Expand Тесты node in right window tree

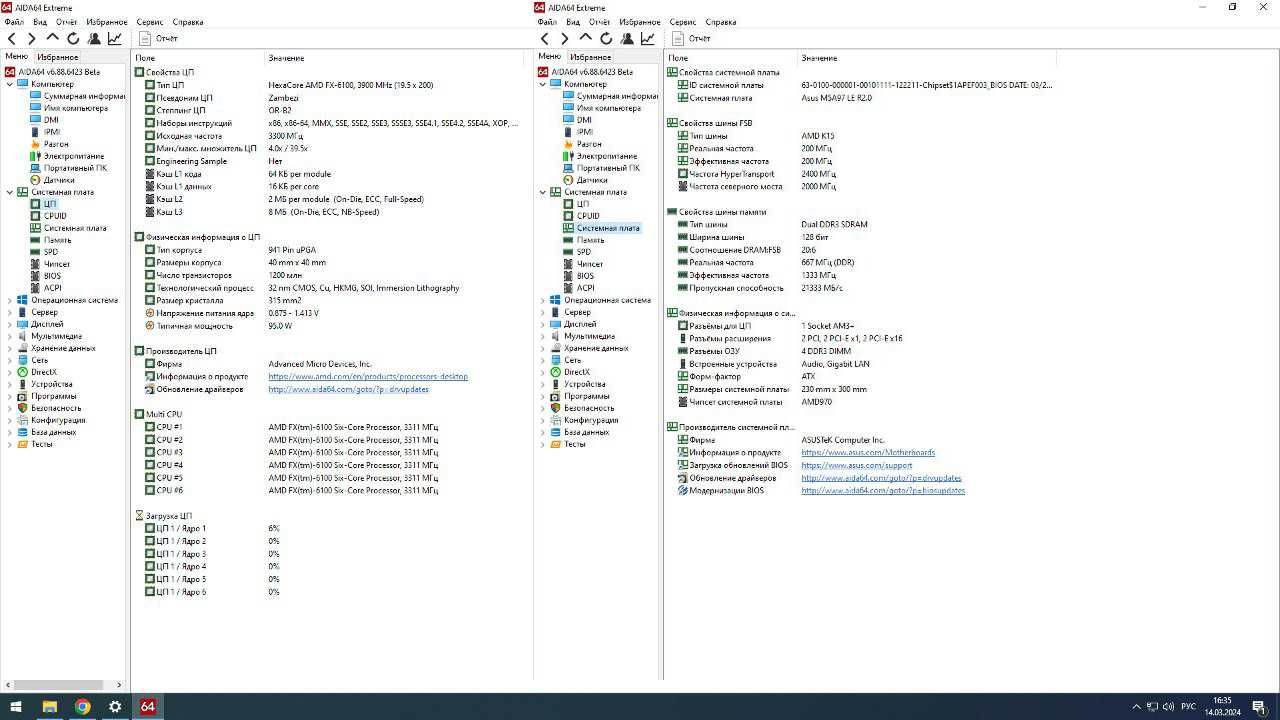pyautogui.click(x=543, y=444)
